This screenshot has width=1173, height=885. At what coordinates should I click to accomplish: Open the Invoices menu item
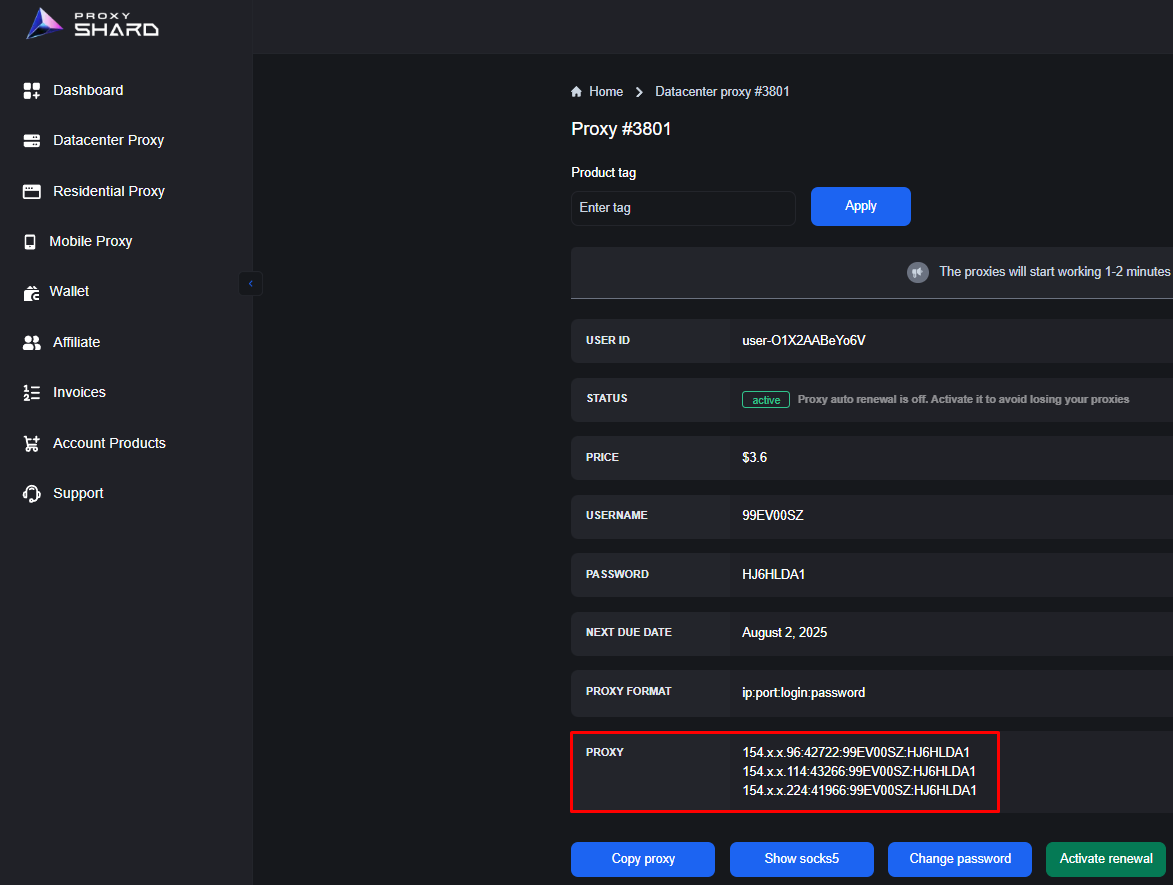pyautogui.click(x=79, y=393)
